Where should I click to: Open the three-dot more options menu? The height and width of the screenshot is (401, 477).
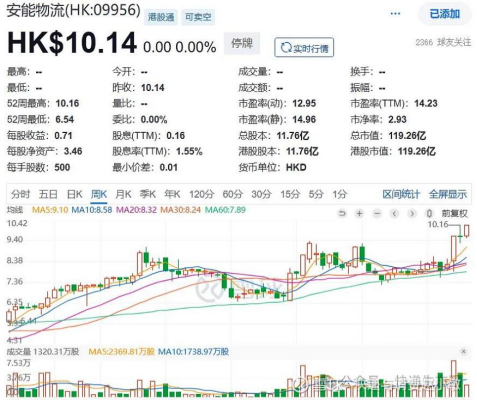click(395, 14)
